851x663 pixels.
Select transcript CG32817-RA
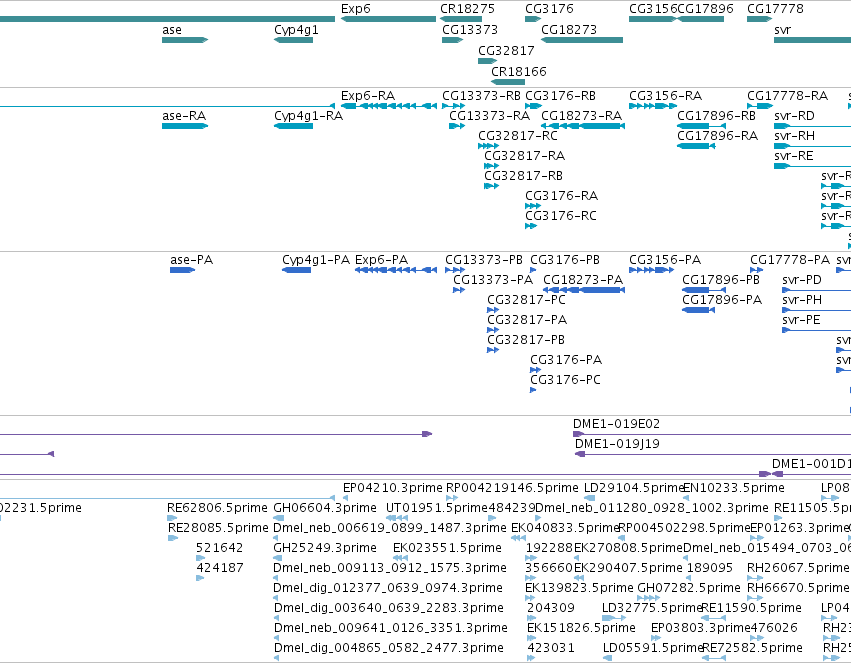(491, 166)
